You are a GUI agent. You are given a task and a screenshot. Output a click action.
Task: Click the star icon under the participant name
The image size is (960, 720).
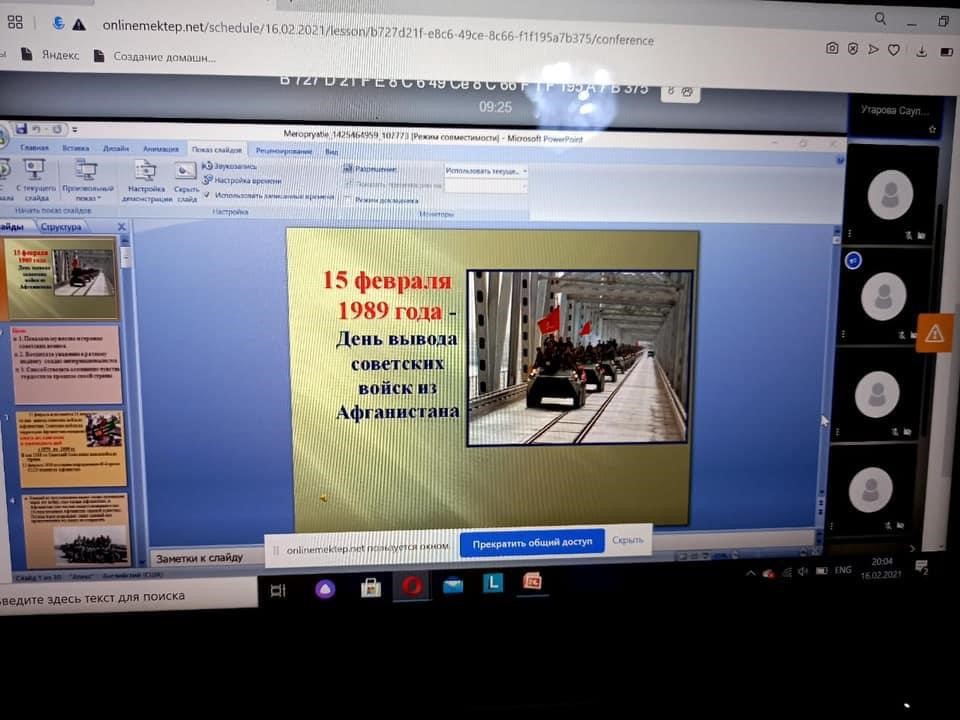(932, 130)
